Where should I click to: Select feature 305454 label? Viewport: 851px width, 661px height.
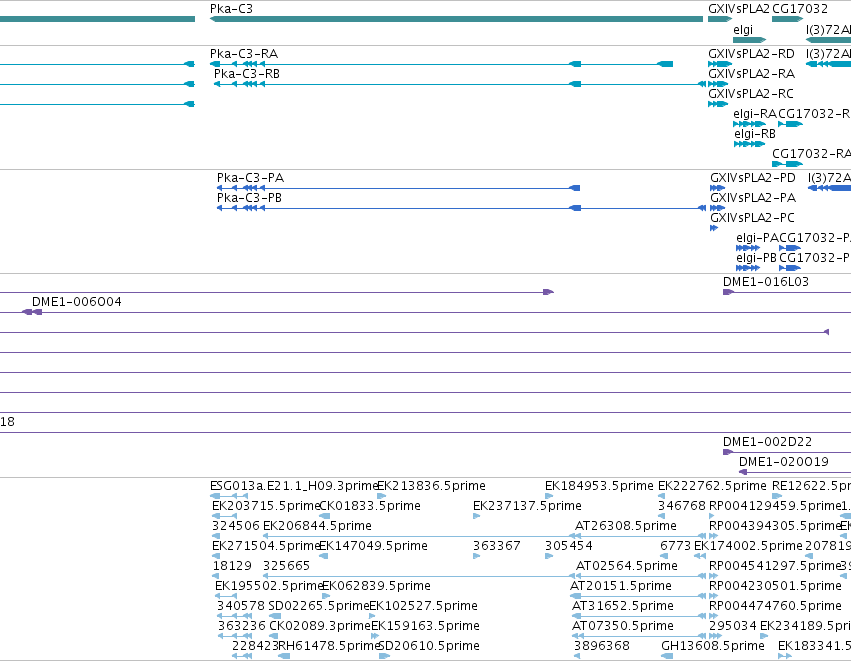(569, 546)
